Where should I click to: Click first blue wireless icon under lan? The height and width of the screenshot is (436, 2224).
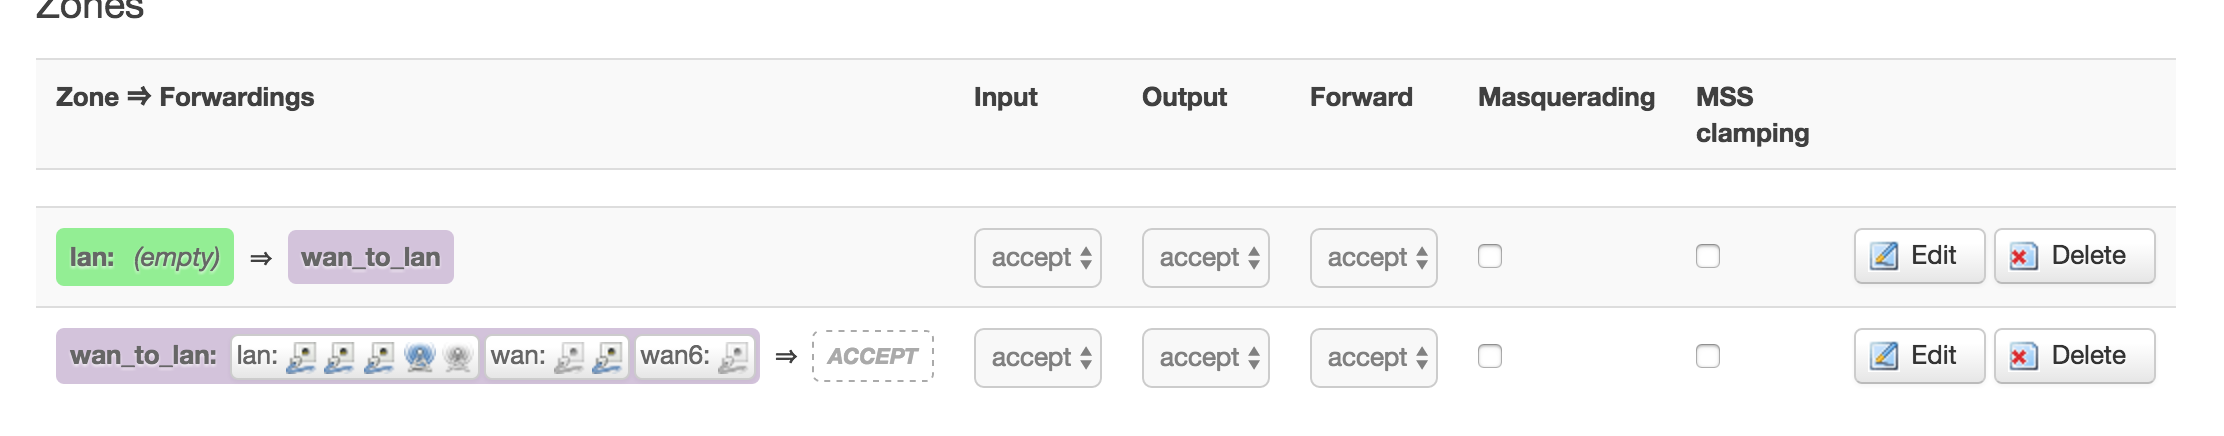pos(419,357)
